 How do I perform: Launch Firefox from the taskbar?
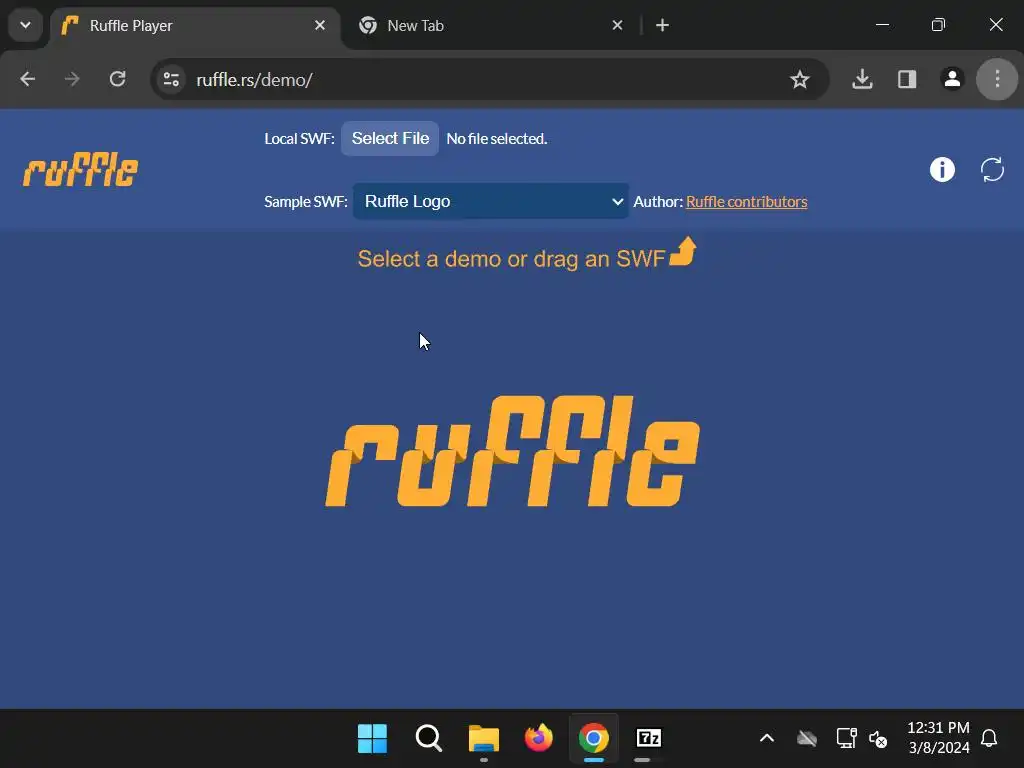tap(539, 739)
